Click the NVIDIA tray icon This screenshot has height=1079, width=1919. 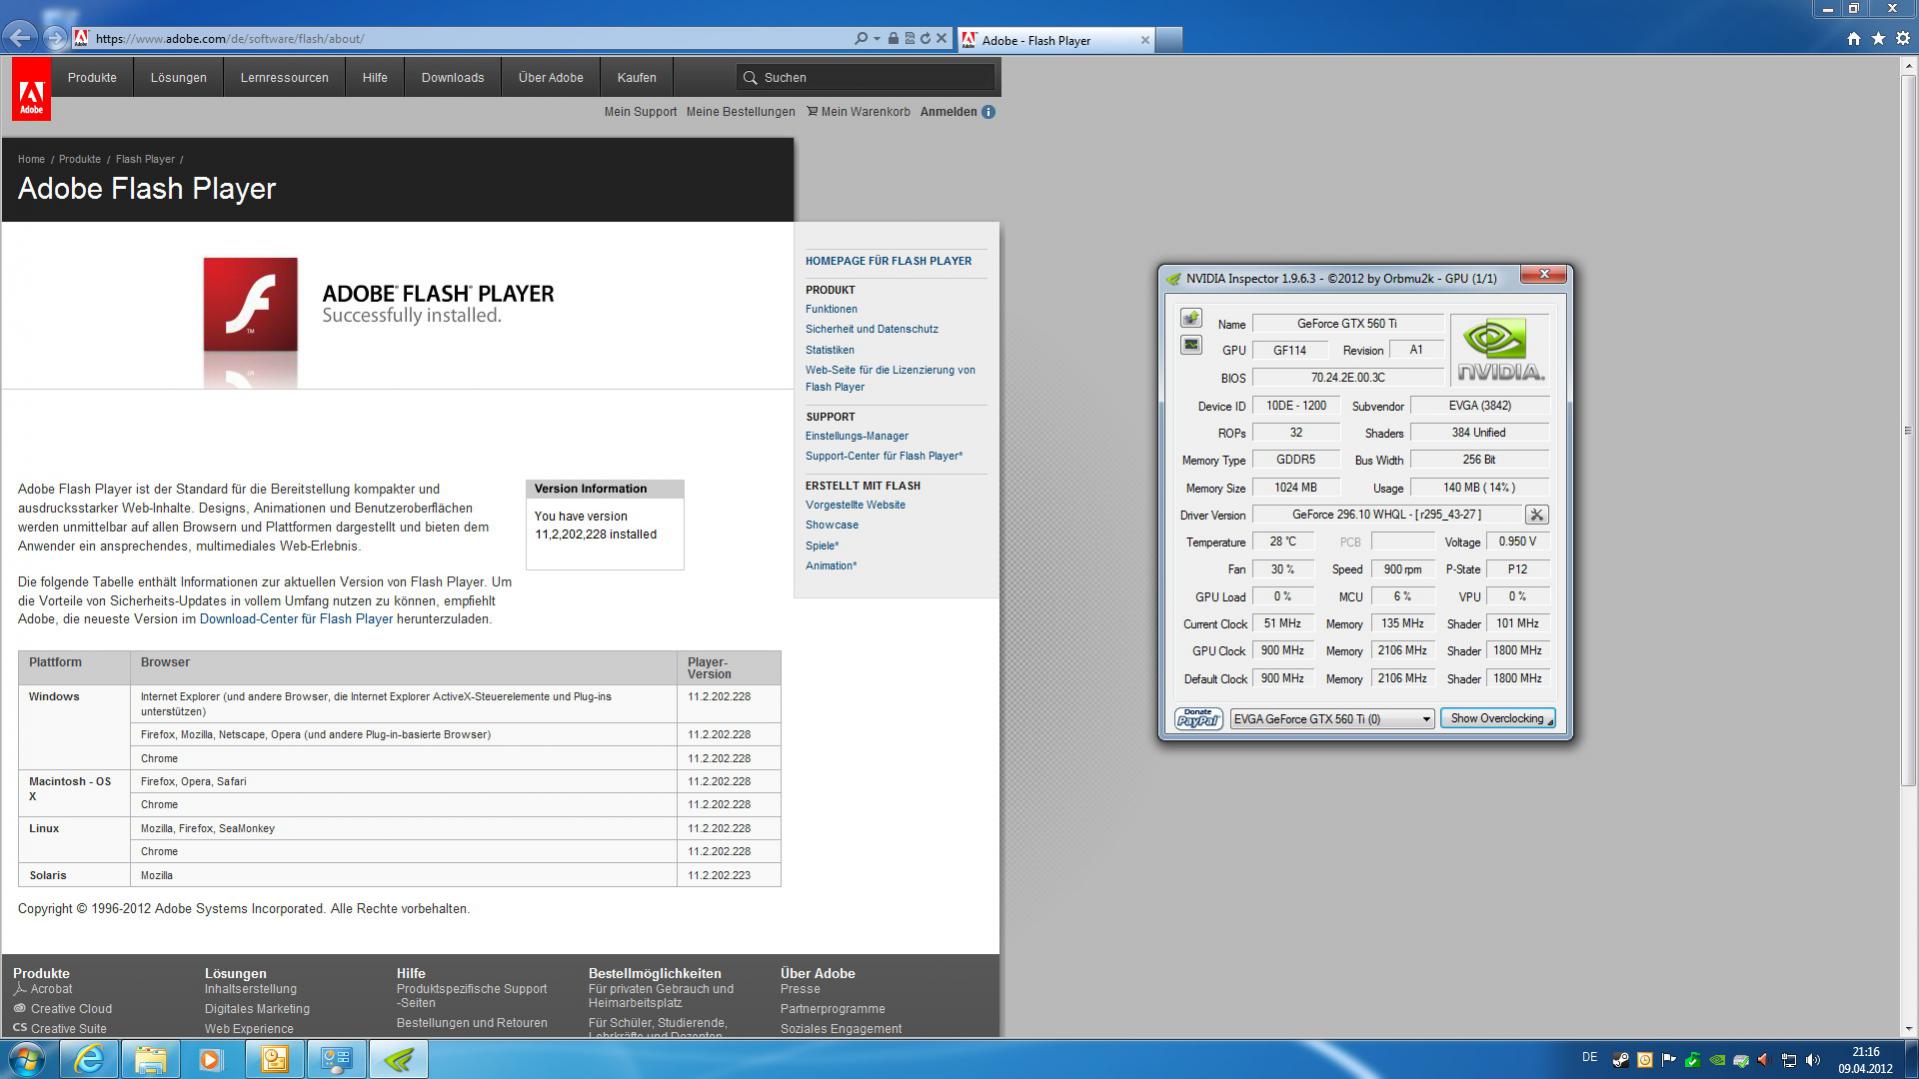tap(1717, 1060)
